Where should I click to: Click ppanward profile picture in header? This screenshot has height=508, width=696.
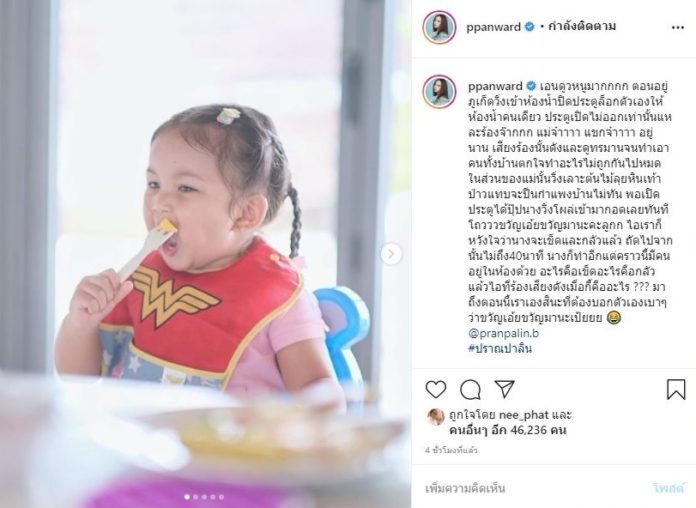[439, 27]
